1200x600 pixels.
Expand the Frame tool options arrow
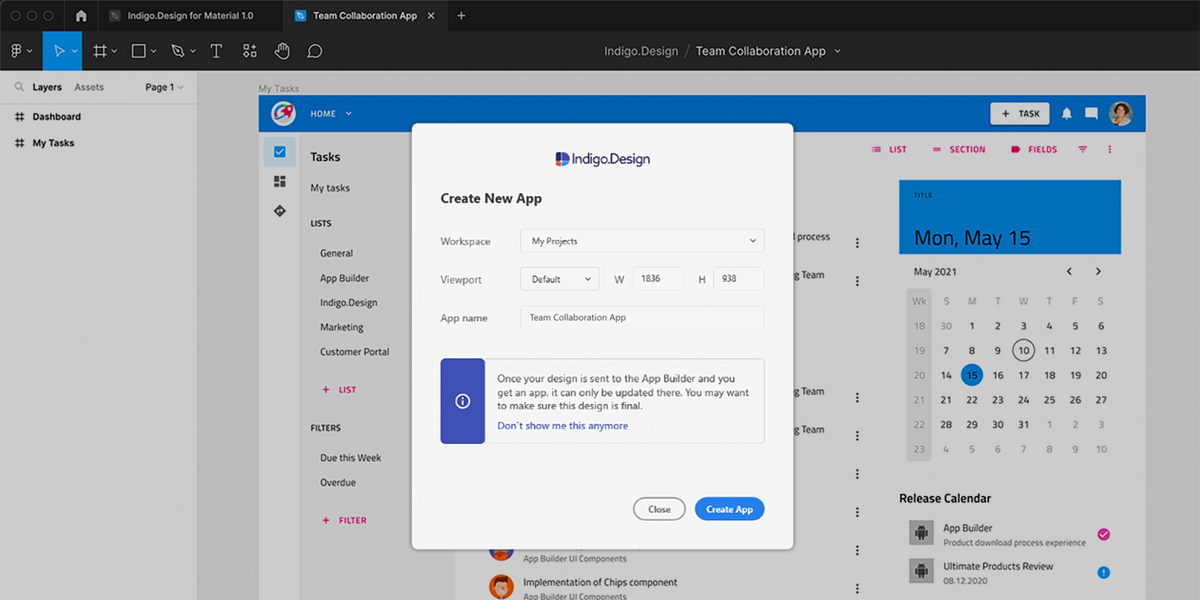tap(114, 51)
